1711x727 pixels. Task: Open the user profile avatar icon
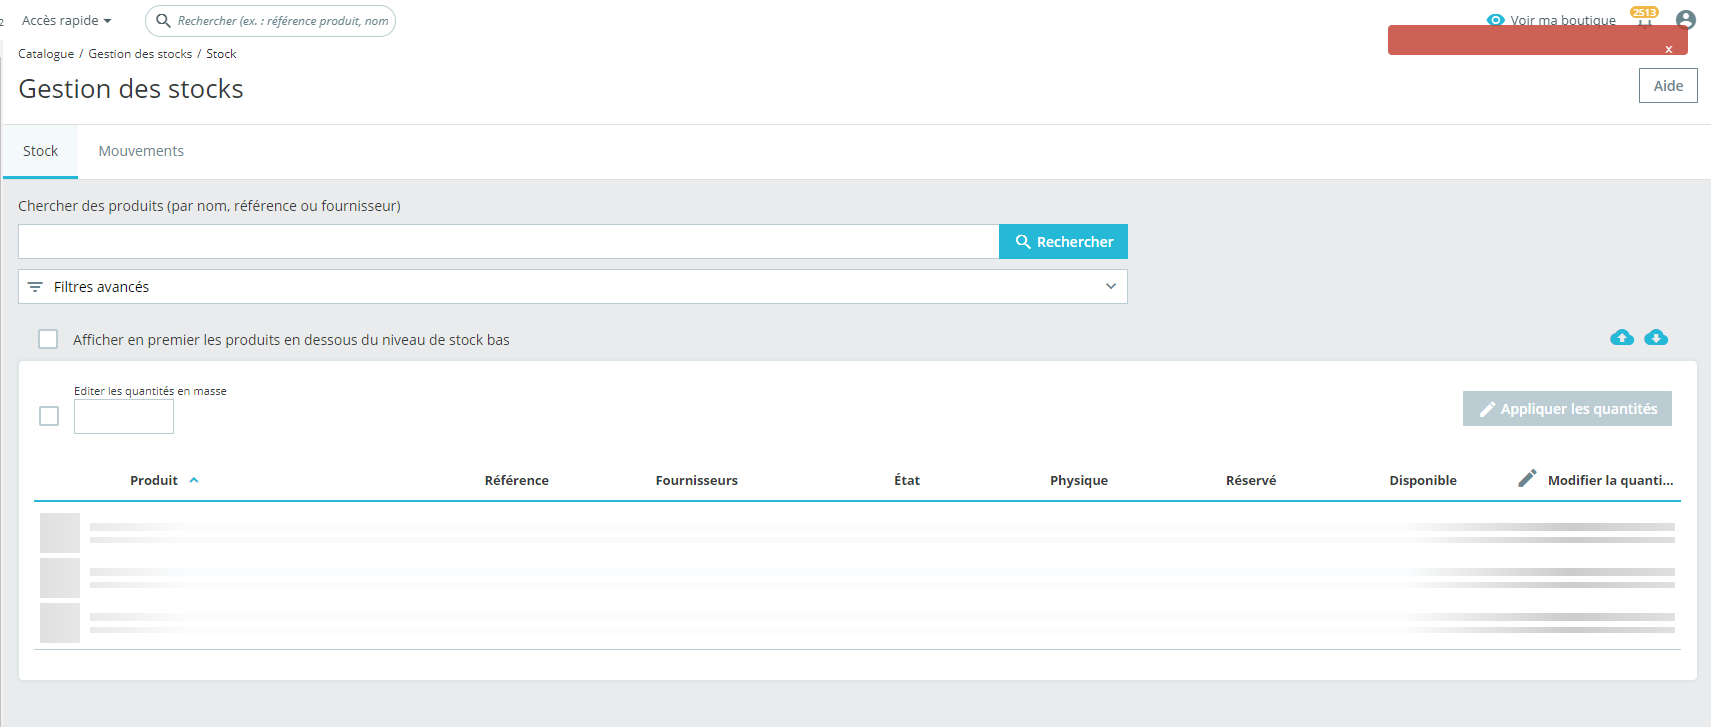click(1686, 20)
